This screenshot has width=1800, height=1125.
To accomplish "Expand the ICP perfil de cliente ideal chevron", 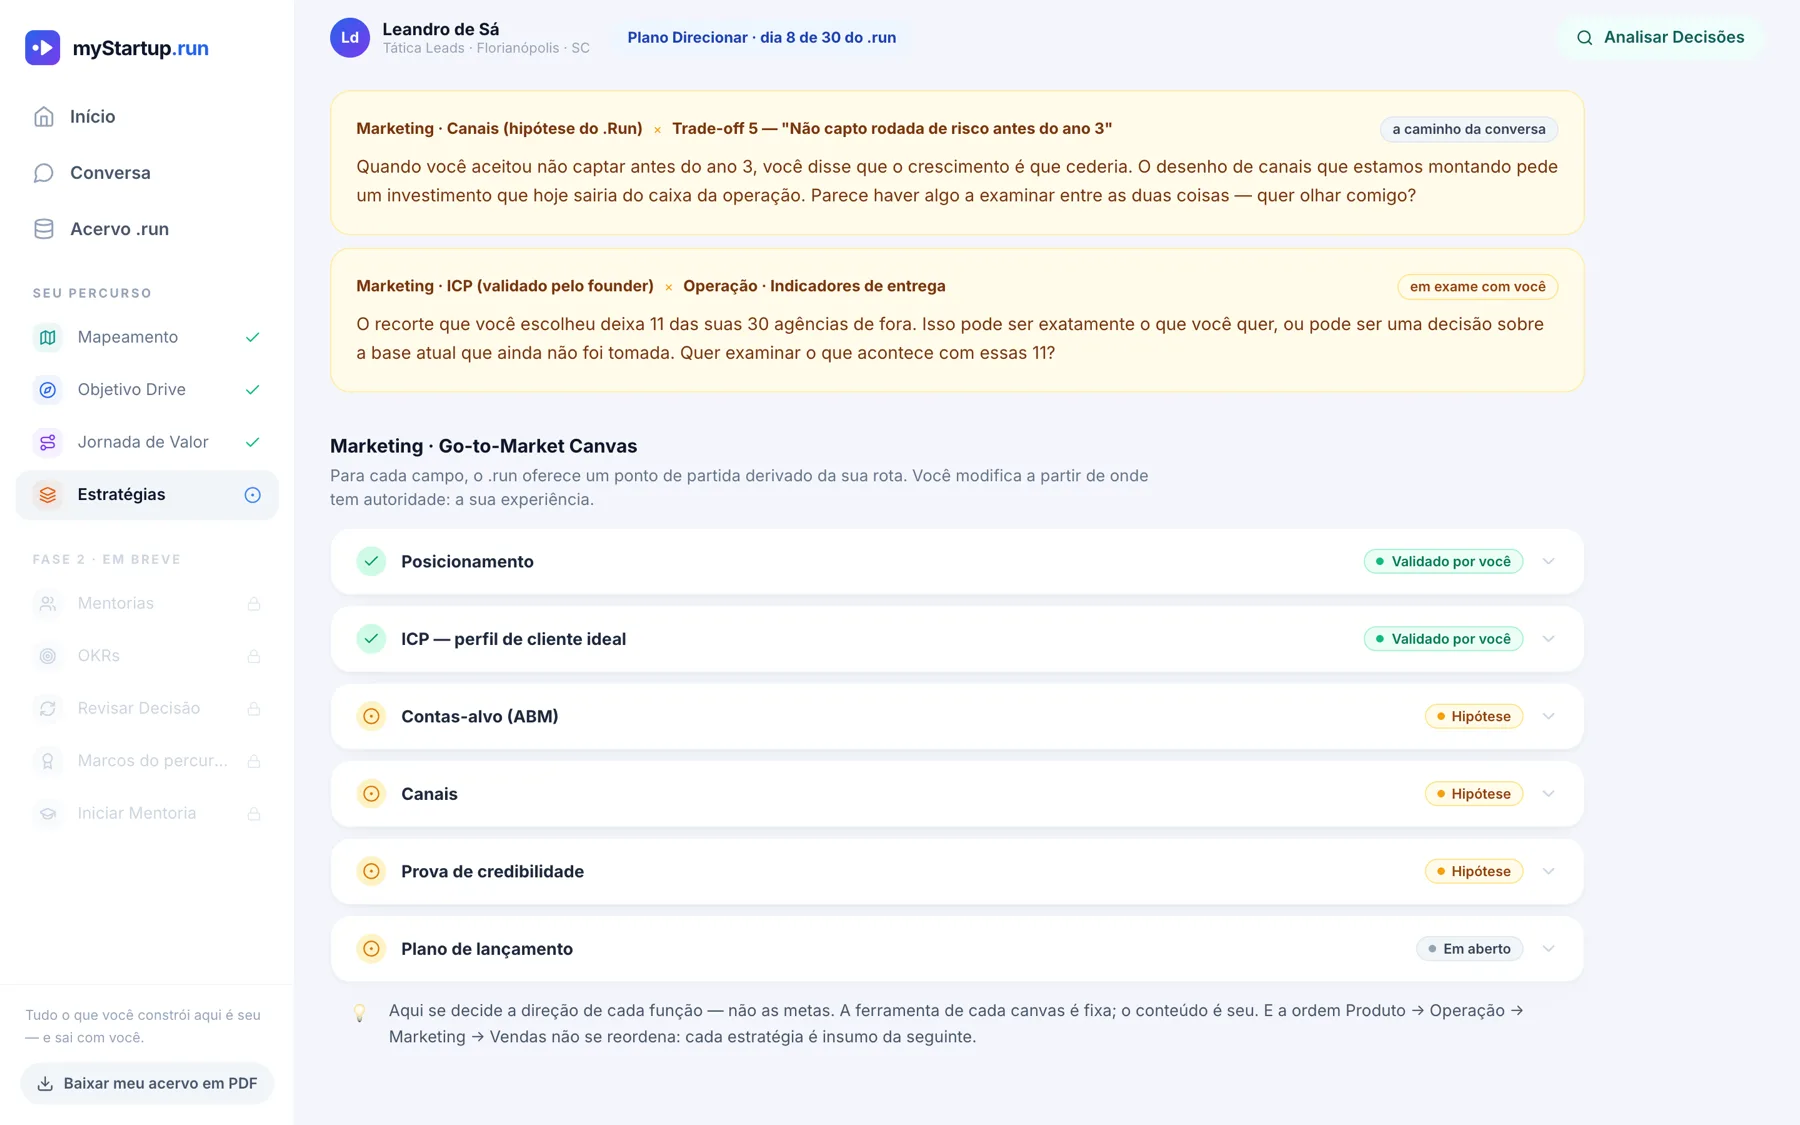I will tap(1549, 639).
